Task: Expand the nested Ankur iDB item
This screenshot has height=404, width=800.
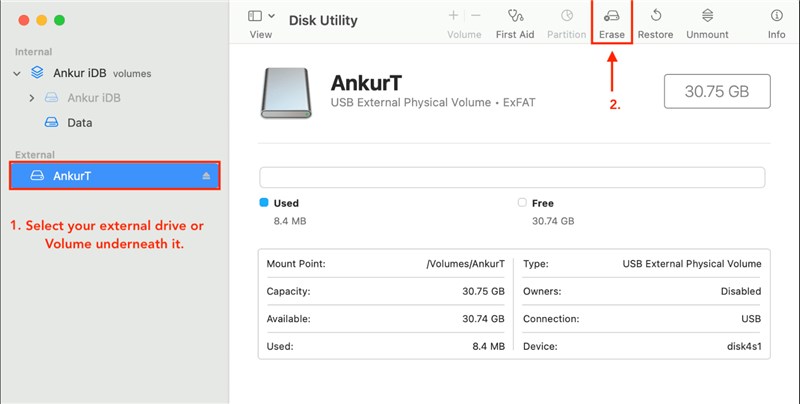Action: click(x=32, y=98)
